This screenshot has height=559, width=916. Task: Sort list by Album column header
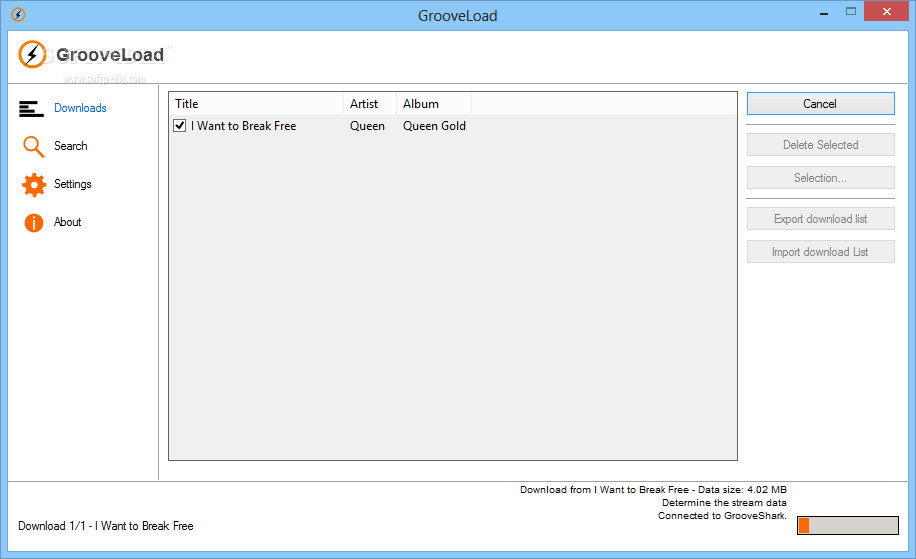tap(433, 104)
